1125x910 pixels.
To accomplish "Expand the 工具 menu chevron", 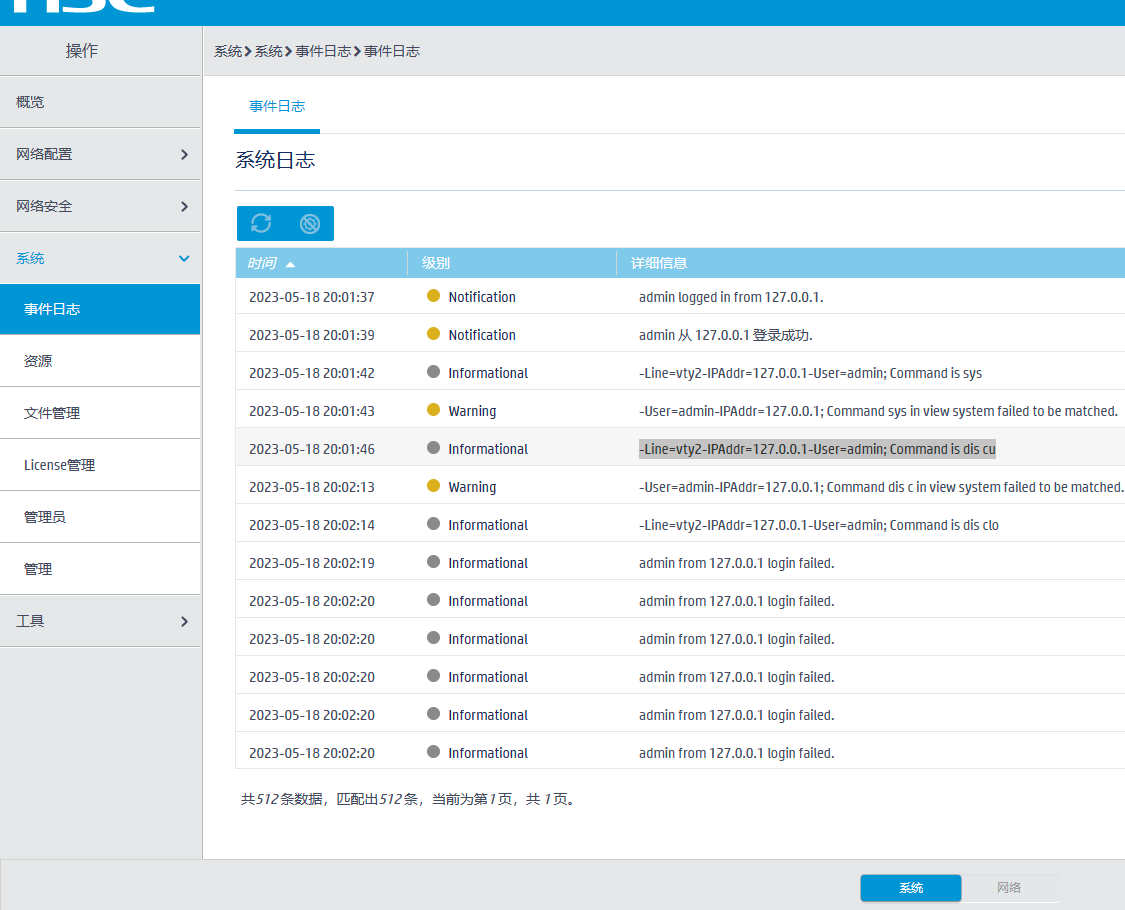I will click(184, 621).
